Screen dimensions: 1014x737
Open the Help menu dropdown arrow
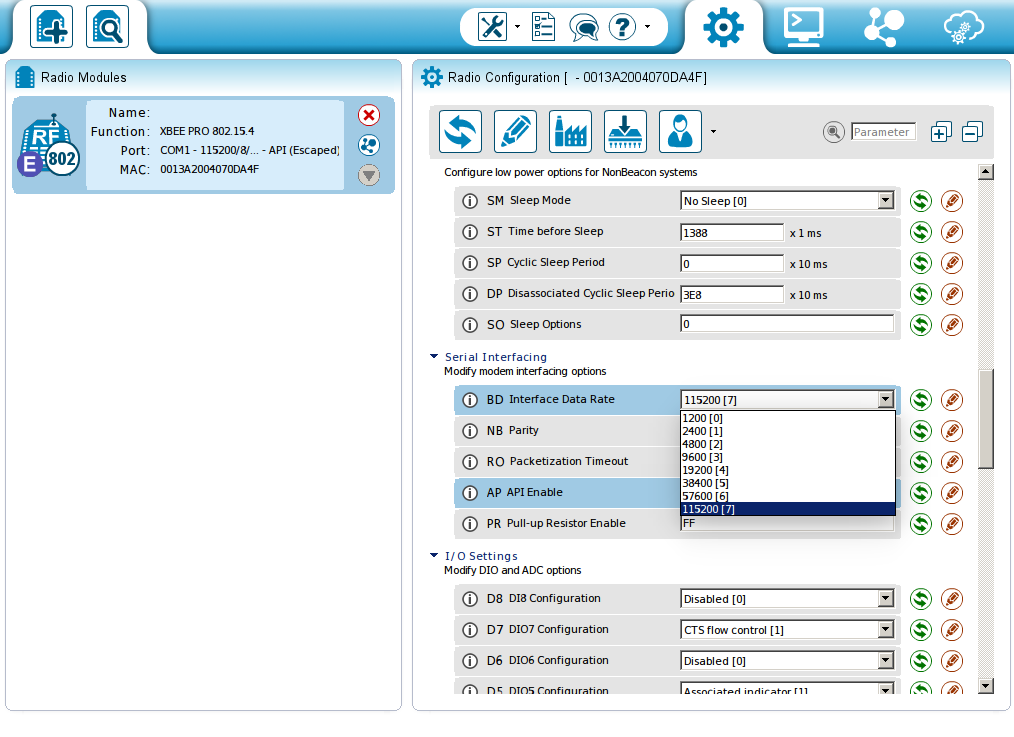(647, 27)
